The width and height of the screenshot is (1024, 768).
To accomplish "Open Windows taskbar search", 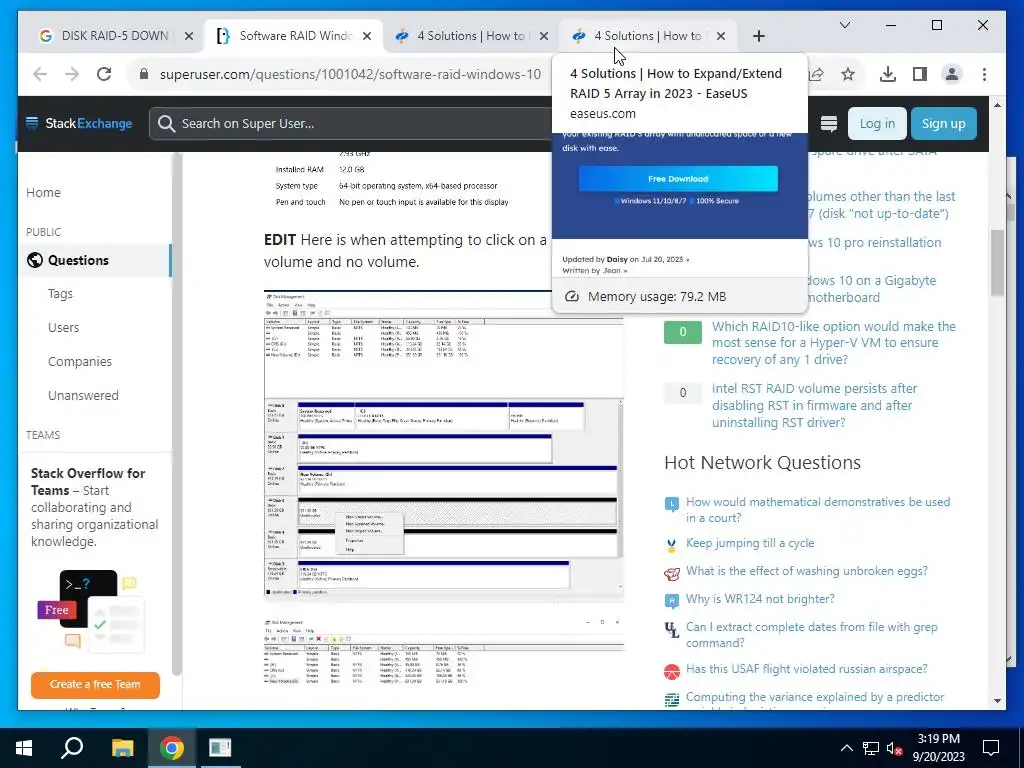I will click(x=72, y=748).
